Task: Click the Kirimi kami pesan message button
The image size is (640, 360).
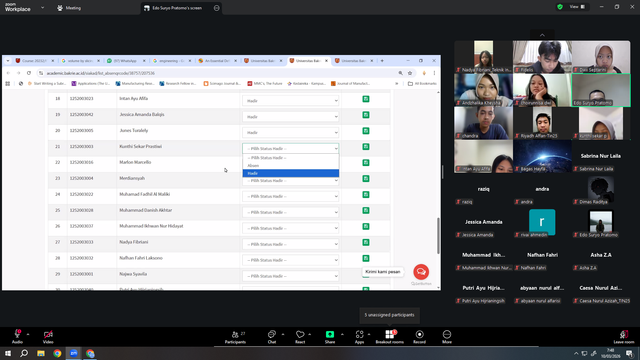Action: pyautogui.click(x=382, y=272)
